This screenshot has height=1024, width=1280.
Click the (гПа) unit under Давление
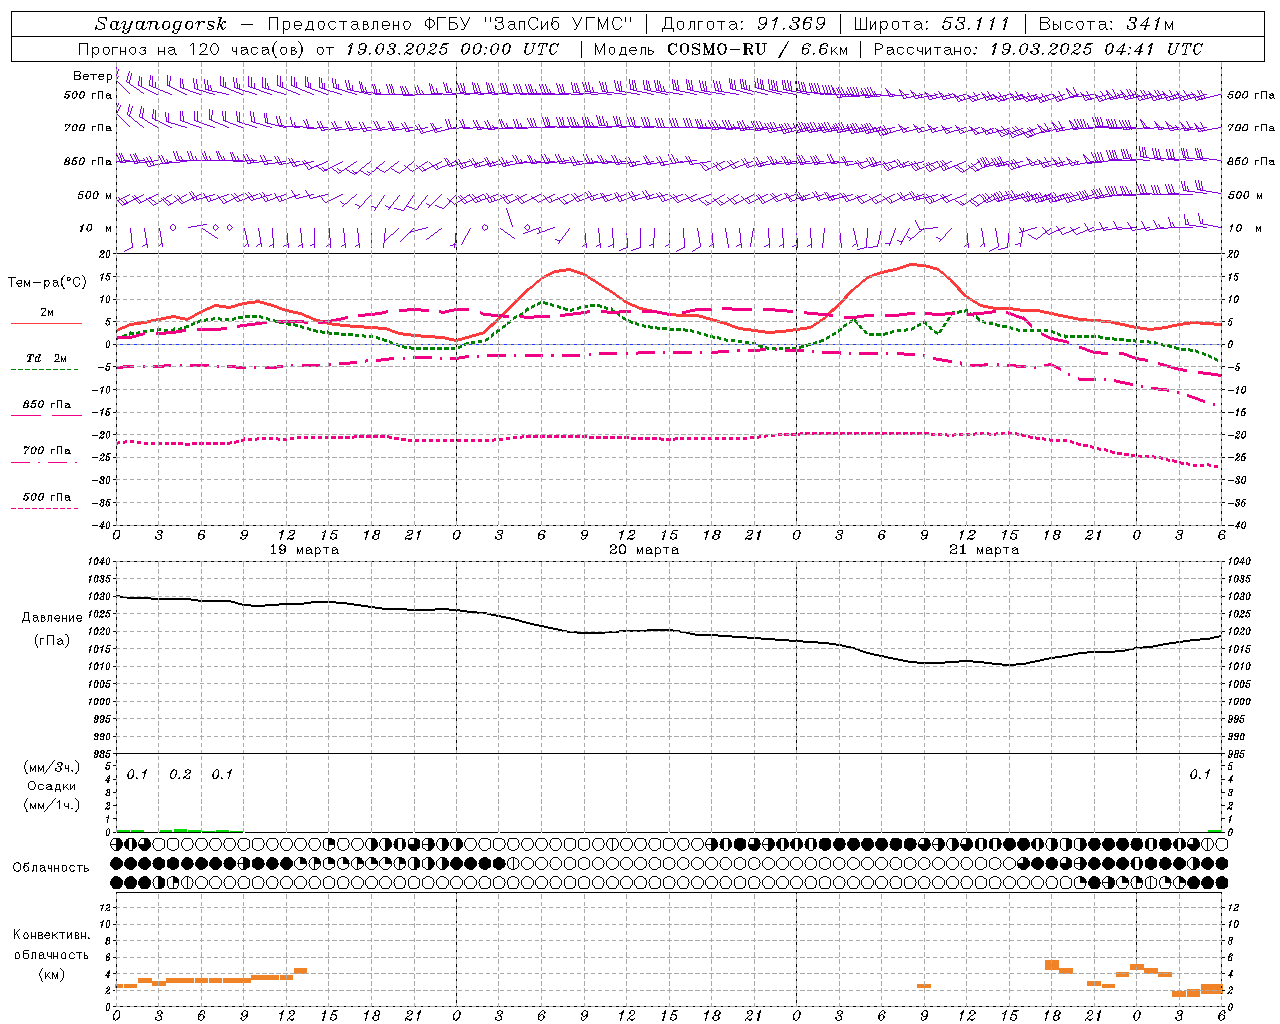50,640
